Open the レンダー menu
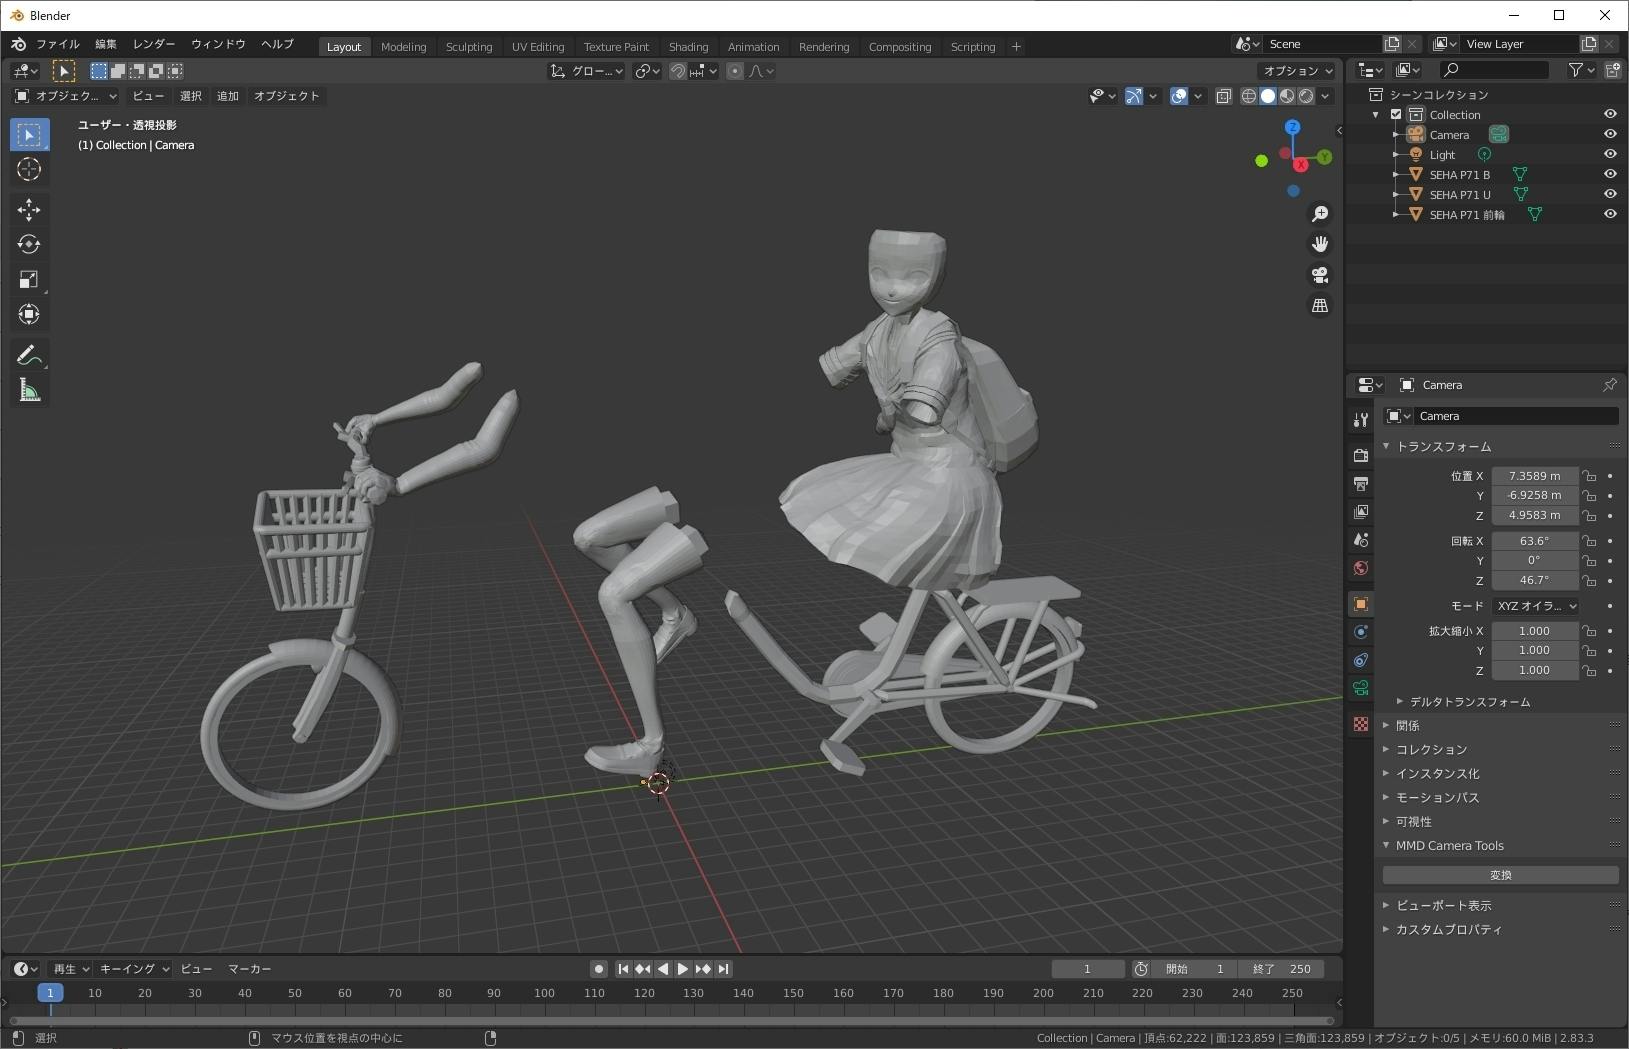This screenshot has height=1049, width=1629. click(154, 45)
